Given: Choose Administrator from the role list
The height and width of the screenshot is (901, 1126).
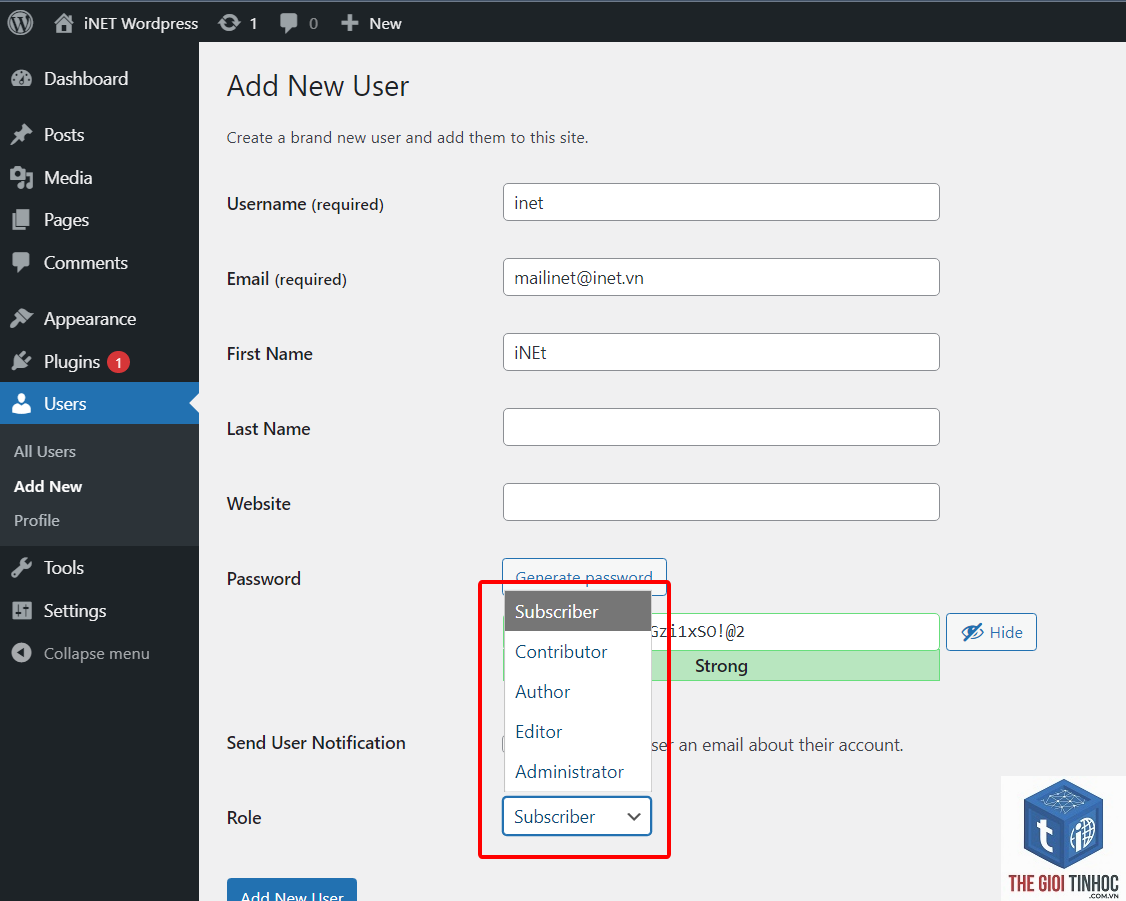Looking at the screenshot, I should 578,772.
